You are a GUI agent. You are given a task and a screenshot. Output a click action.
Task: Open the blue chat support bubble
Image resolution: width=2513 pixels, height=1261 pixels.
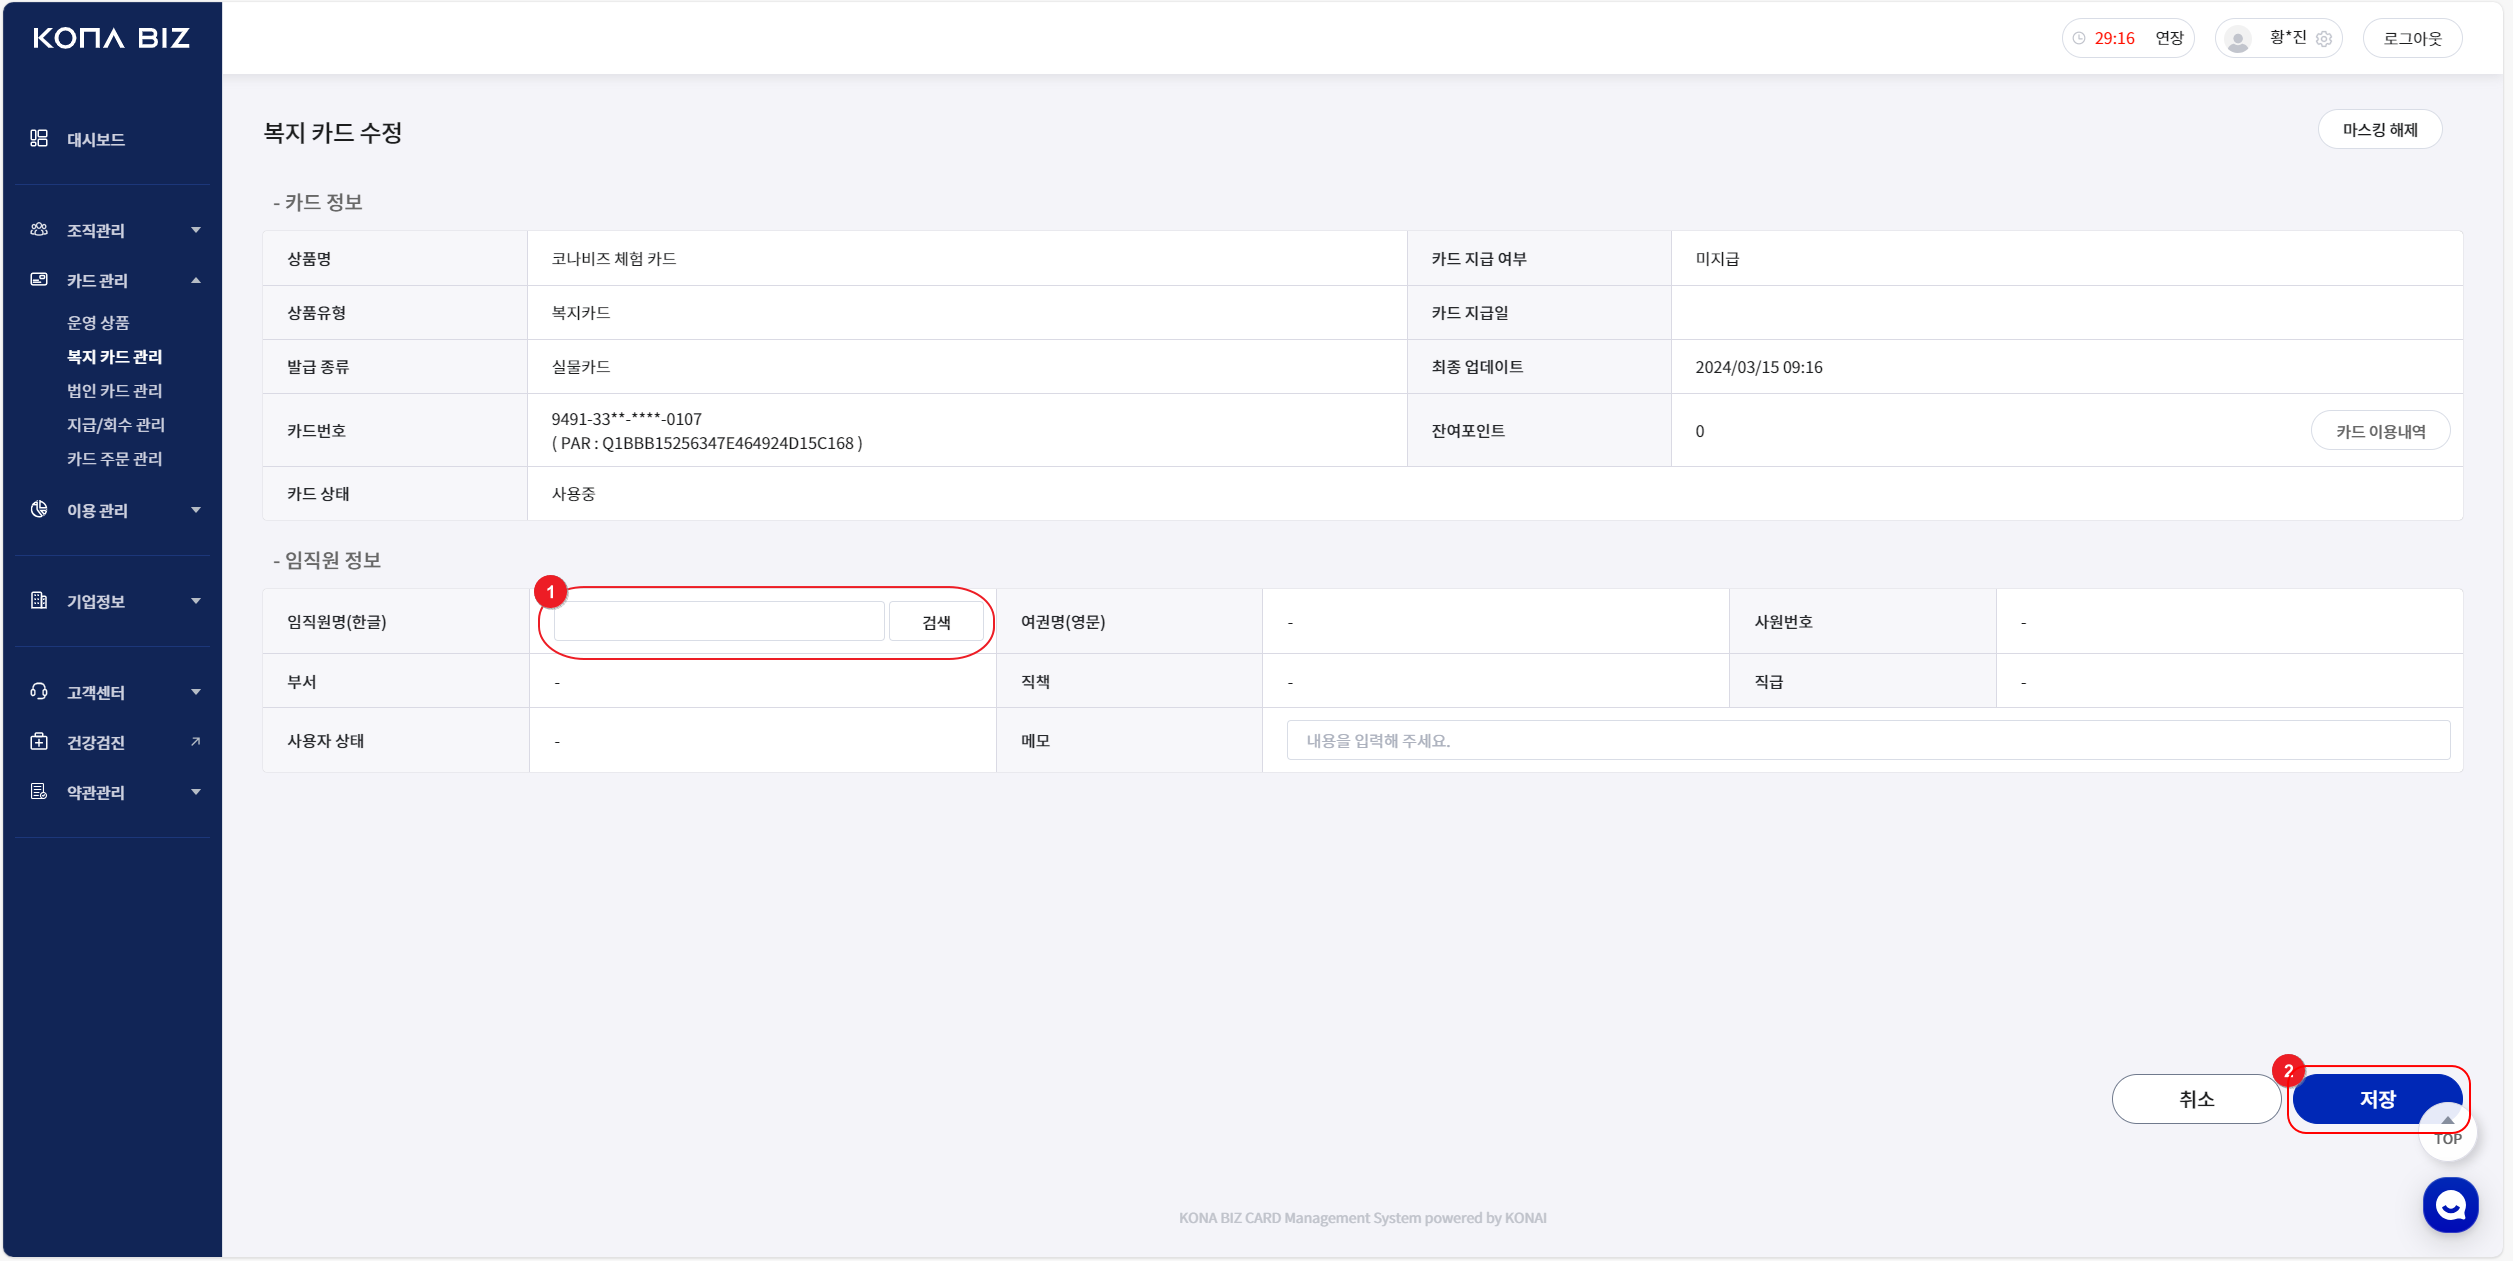2449,1205
